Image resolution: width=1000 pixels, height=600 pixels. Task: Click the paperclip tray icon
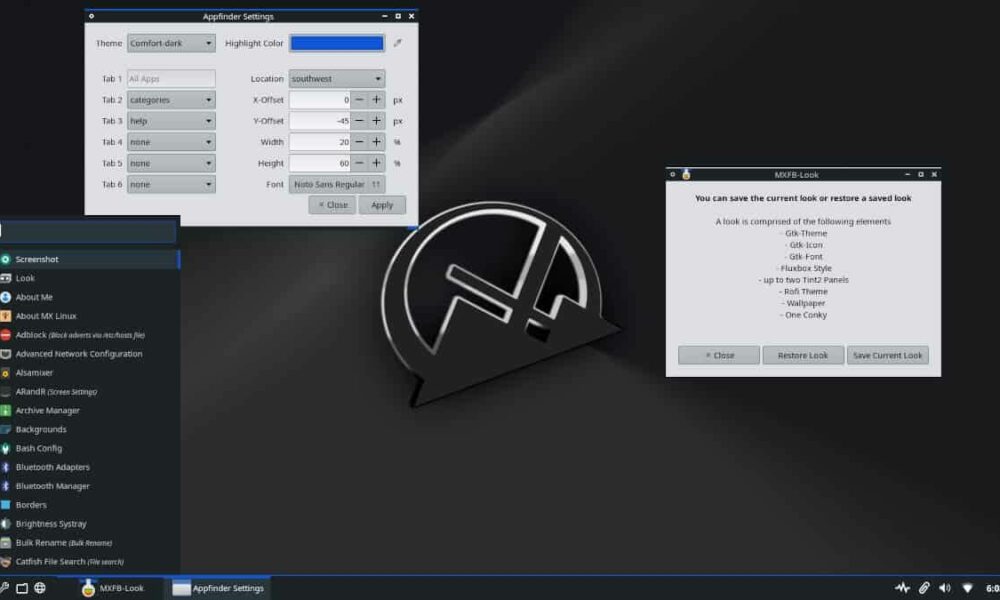pyautogui.click(x=923, y=588)
